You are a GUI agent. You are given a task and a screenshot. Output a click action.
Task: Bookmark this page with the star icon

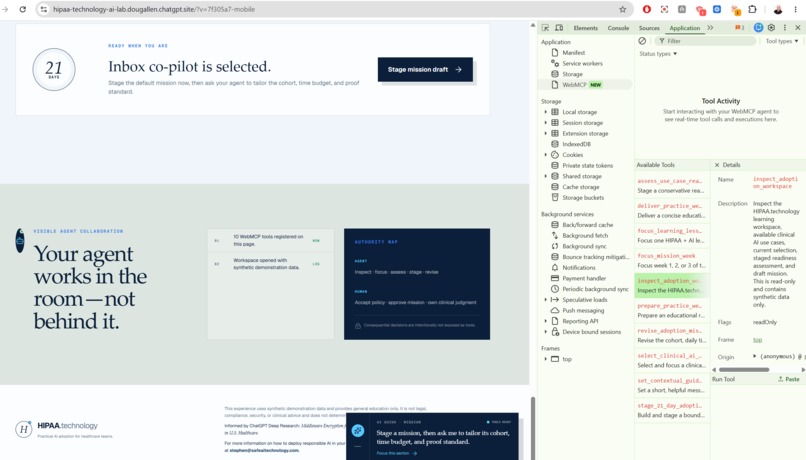point(622,9)
